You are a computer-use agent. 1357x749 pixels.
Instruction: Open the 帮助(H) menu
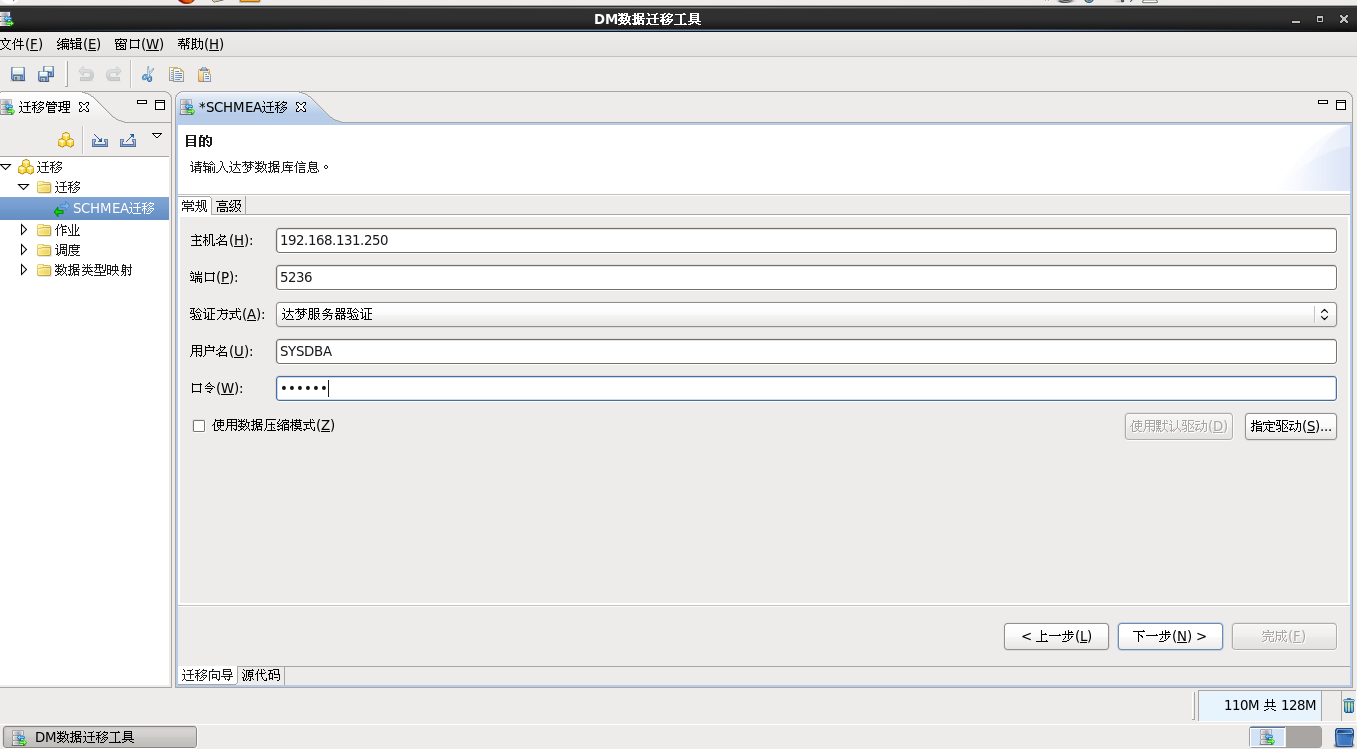pos(200,44)
